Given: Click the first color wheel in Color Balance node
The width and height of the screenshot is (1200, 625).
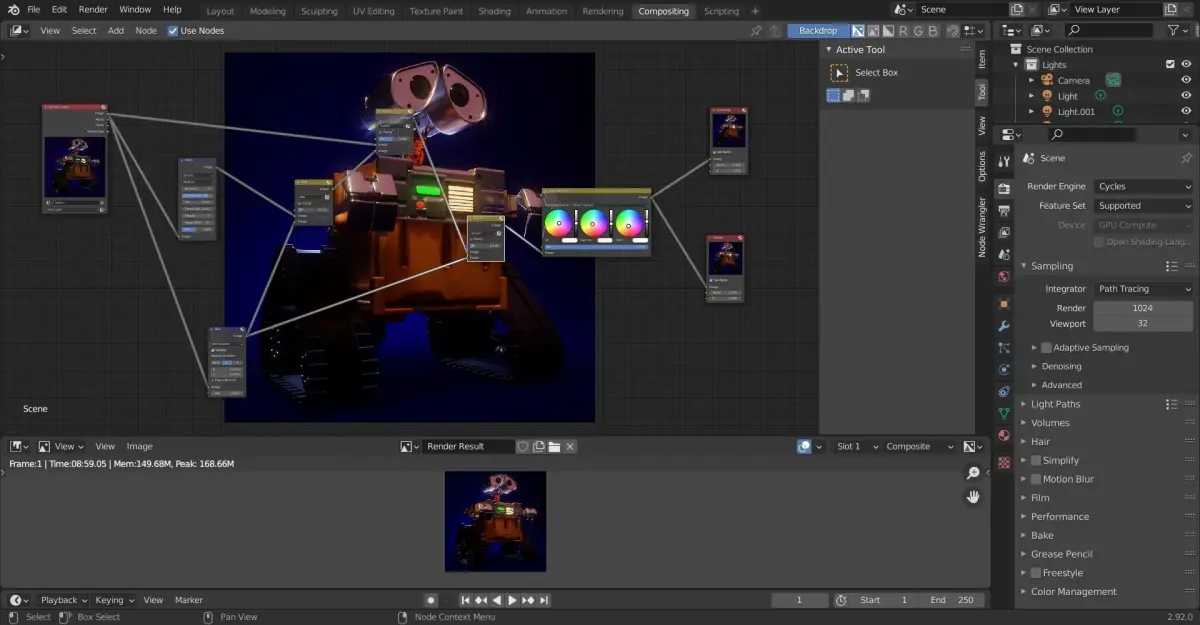Looking at the screenshot, I should (x=560, y=223).
